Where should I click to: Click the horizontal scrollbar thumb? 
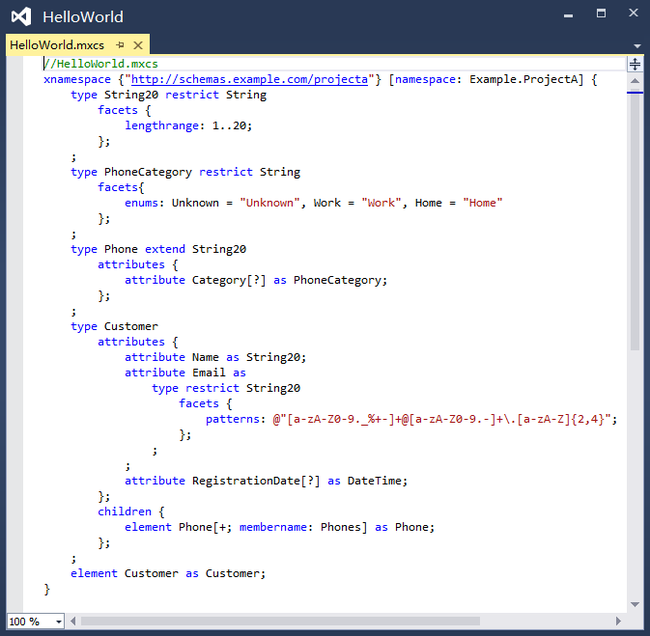click(x=280, y=621)
